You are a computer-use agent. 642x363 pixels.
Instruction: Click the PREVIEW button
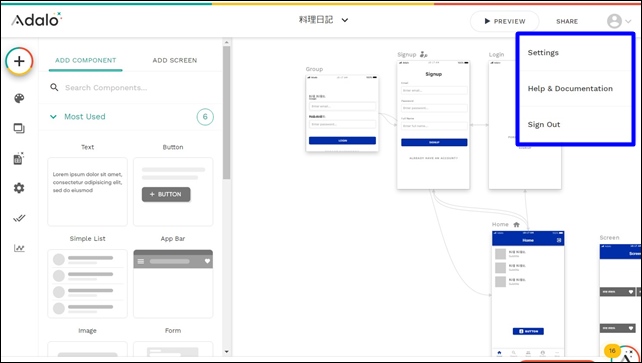coord(504,21)
